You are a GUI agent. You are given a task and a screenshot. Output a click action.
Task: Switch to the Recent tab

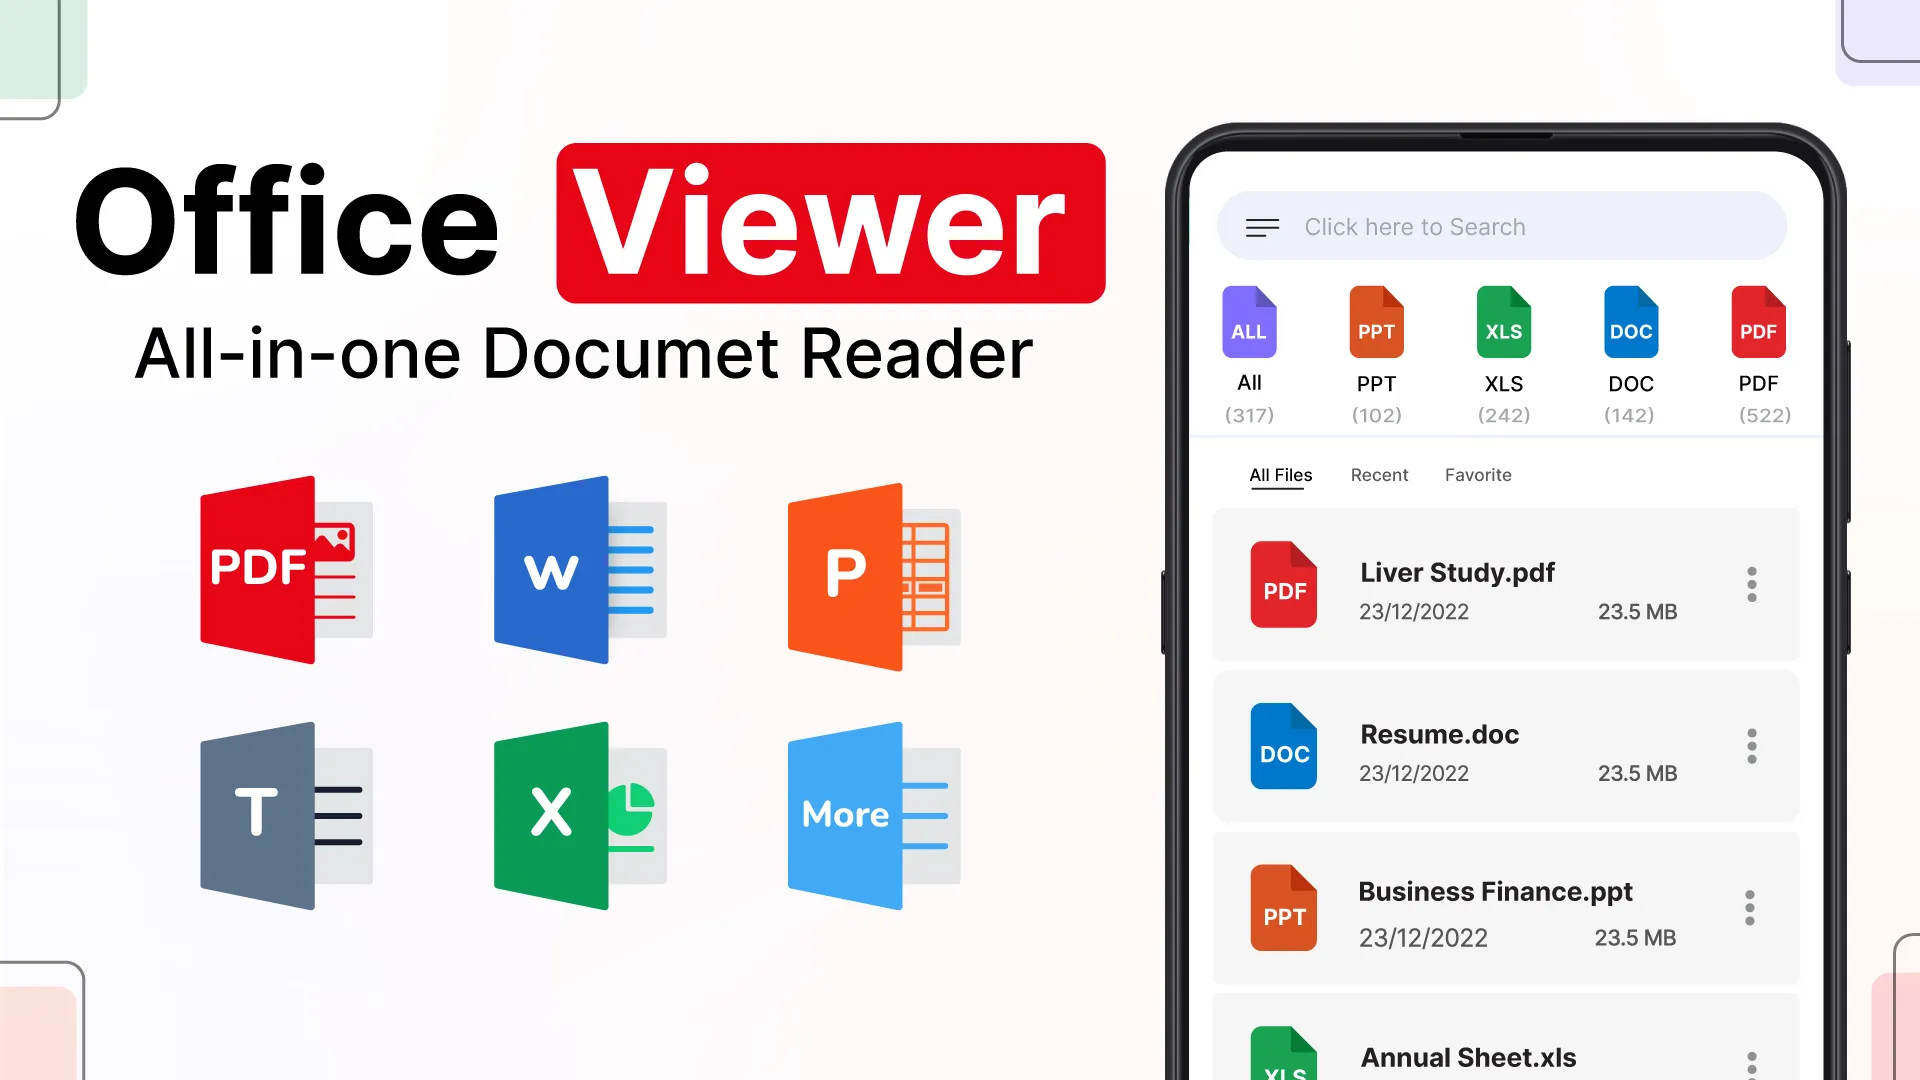pyautogui.click(x=1379, y=475)
